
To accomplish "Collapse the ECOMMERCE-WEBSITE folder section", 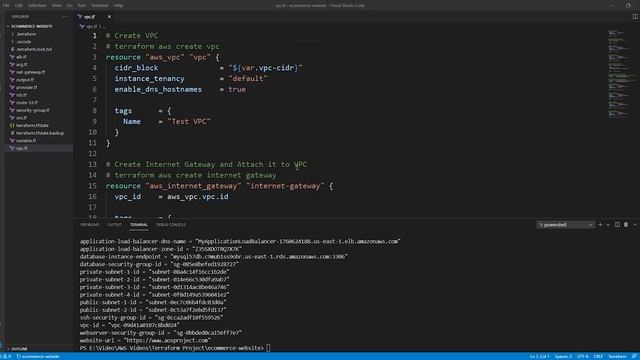I will coord(31,26).
